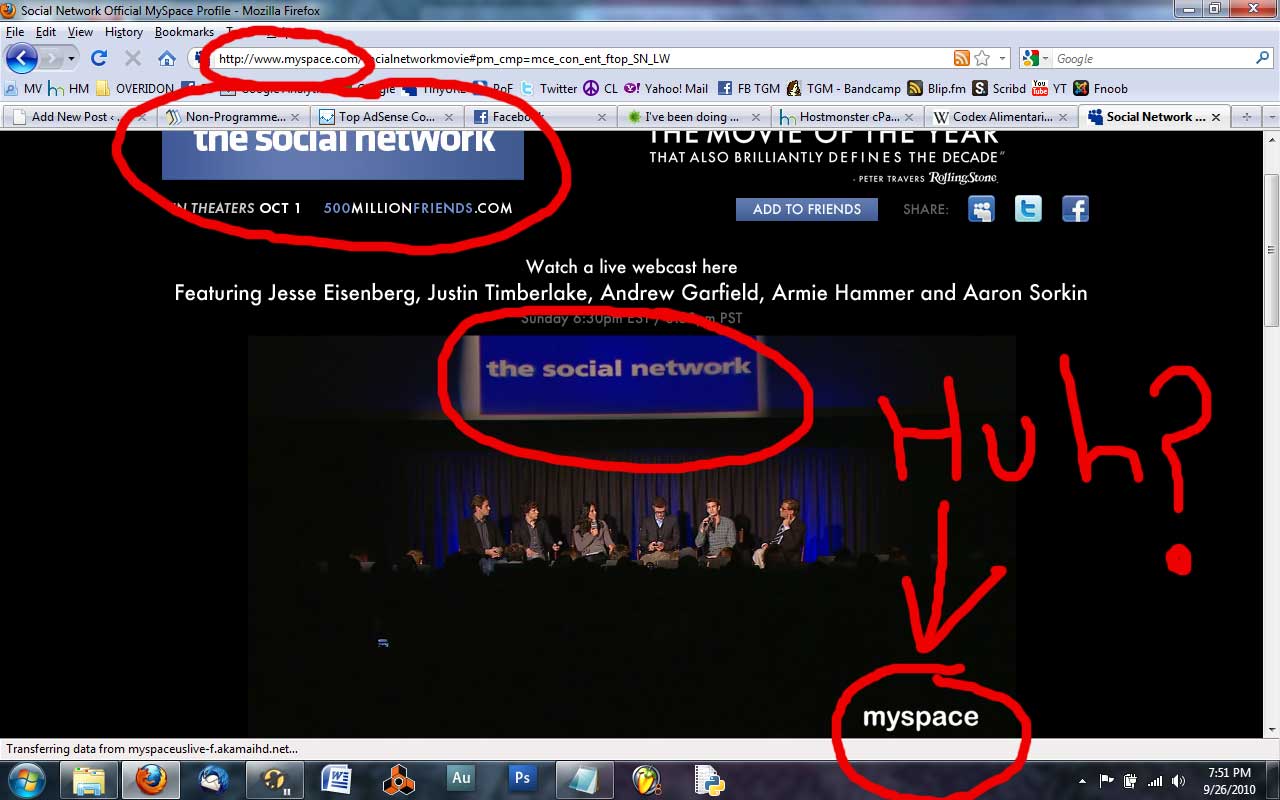Open a new tab with plus button
The image size is (1280, 800).
(1246, 117)
